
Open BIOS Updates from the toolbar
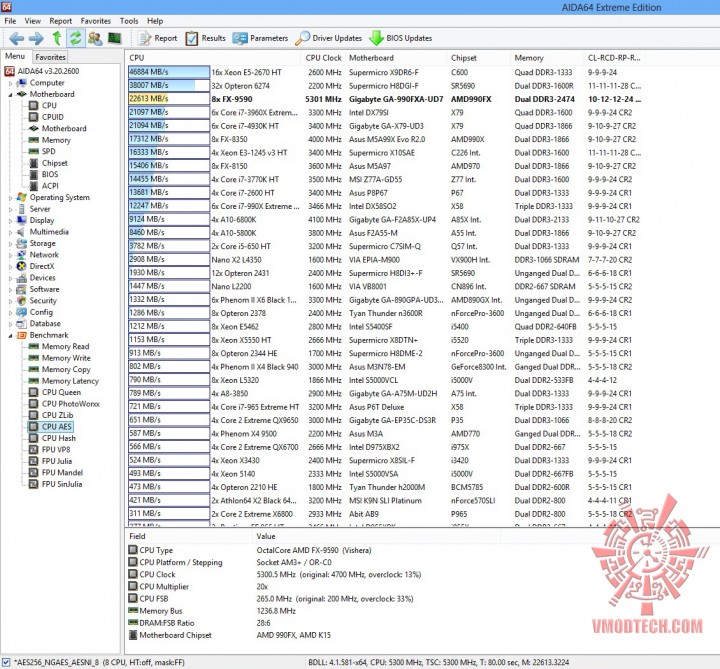[x=400, y=38]
